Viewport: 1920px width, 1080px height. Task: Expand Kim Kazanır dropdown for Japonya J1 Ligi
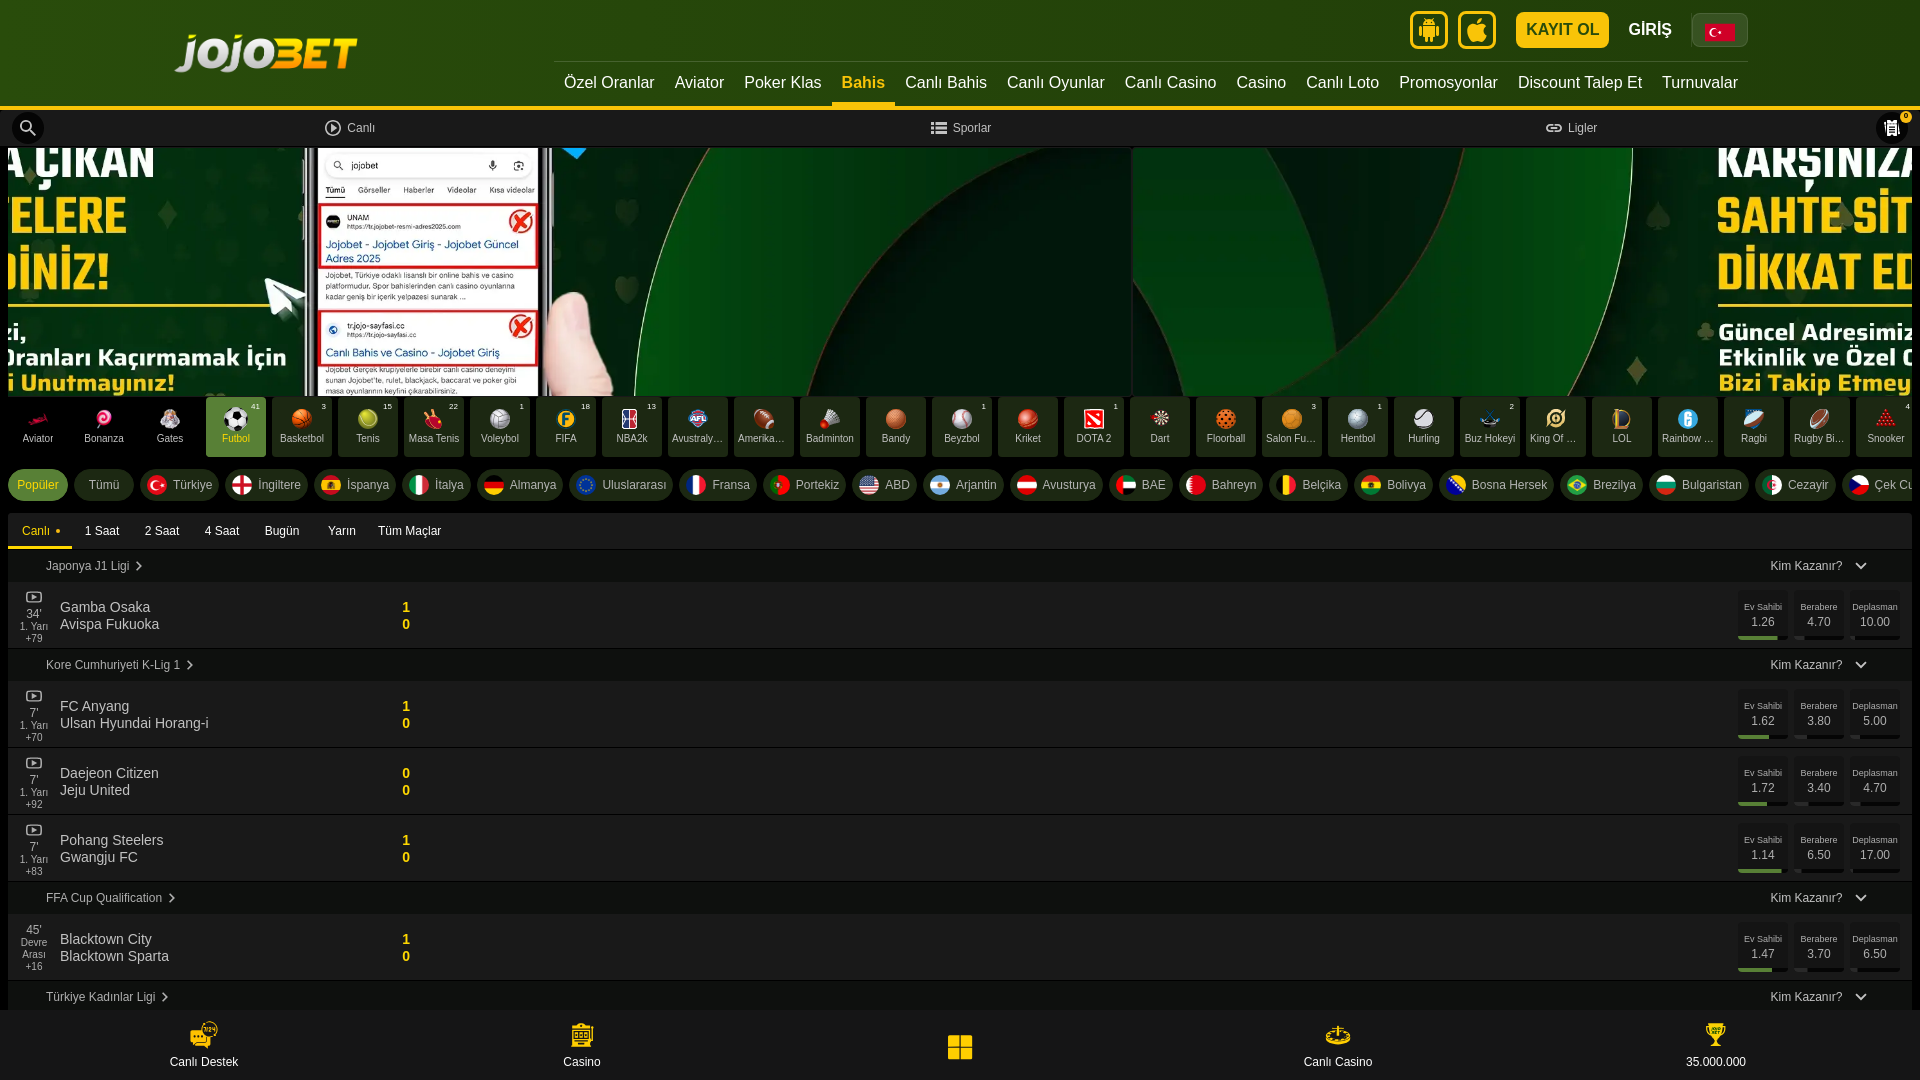pyautogui.click(x=1818, y=566)
